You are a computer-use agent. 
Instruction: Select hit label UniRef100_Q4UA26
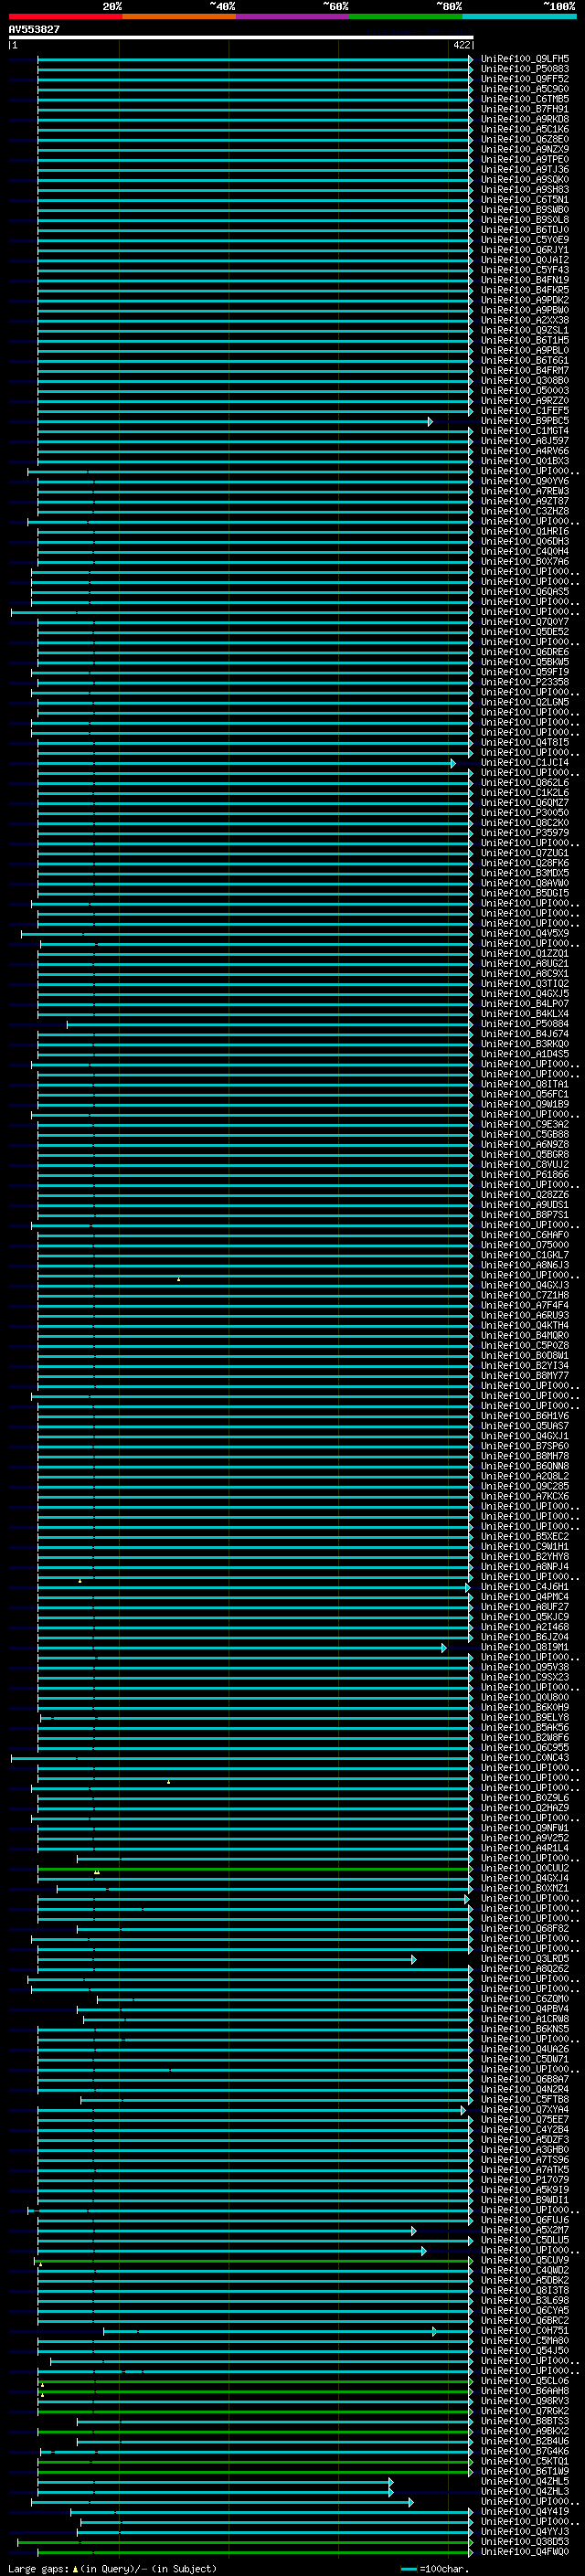point(525,2049)
